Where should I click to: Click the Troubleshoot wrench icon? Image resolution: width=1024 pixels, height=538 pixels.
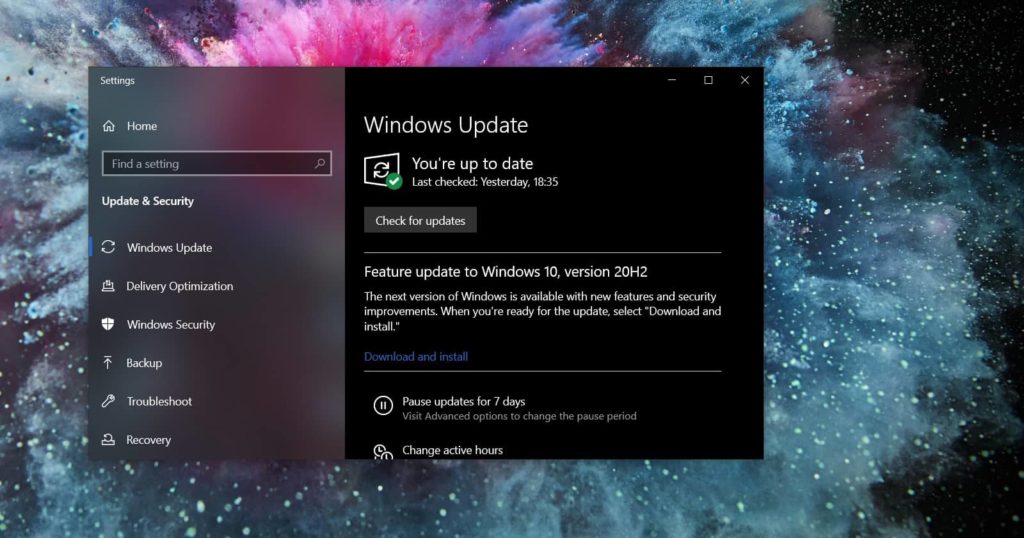click(108, 401)
